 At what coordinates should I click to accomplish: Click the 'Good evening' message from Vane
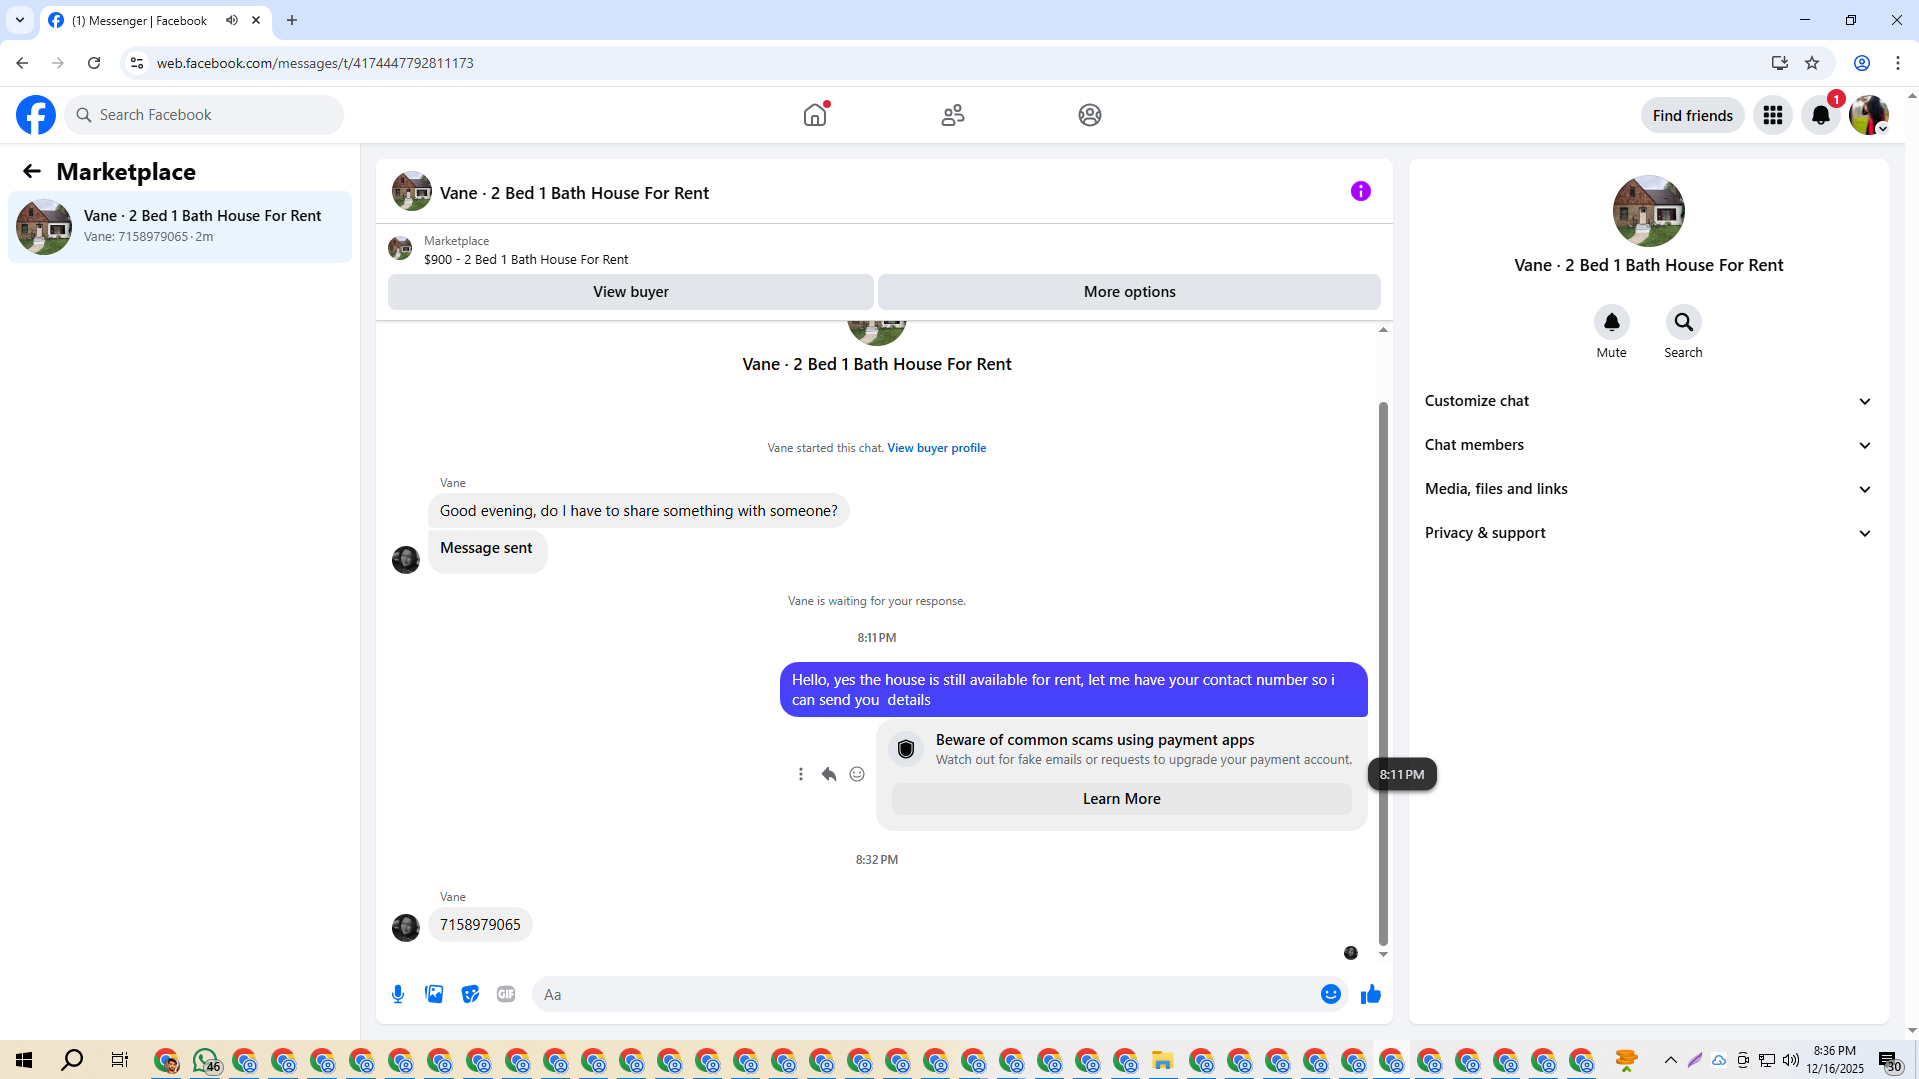tap(639, 511)
